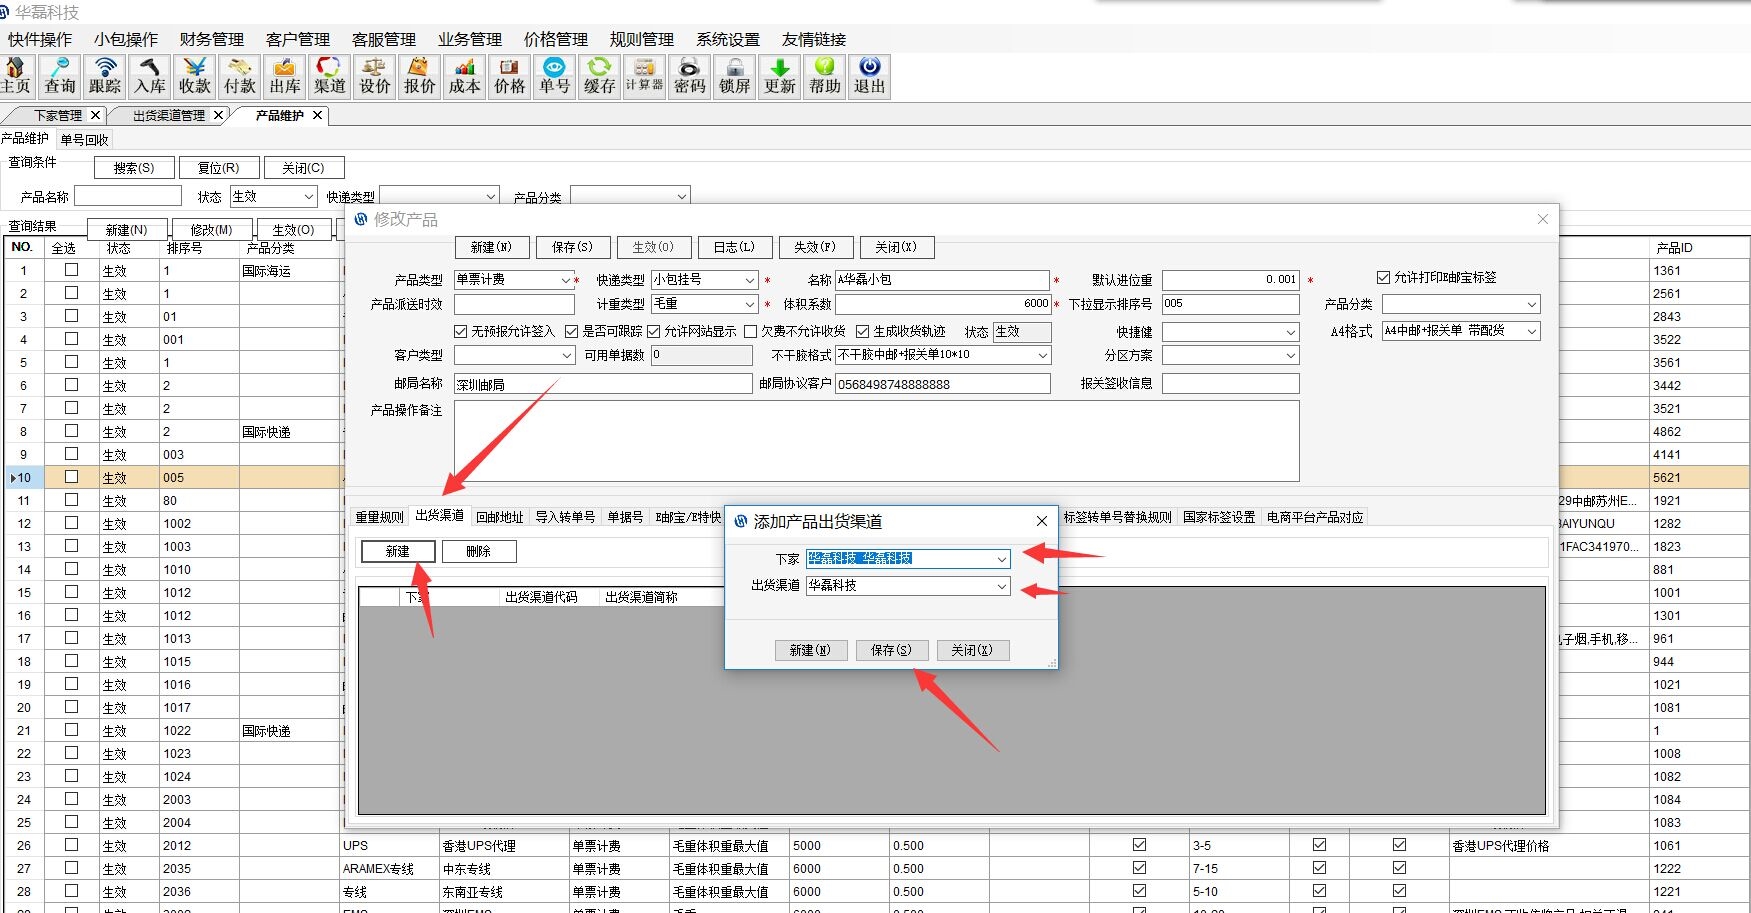The height and width of the screenshot is (913, 1751).
Task: Click the 入库 warehouse-in toolbar icon
Action: tap(150, 76)
